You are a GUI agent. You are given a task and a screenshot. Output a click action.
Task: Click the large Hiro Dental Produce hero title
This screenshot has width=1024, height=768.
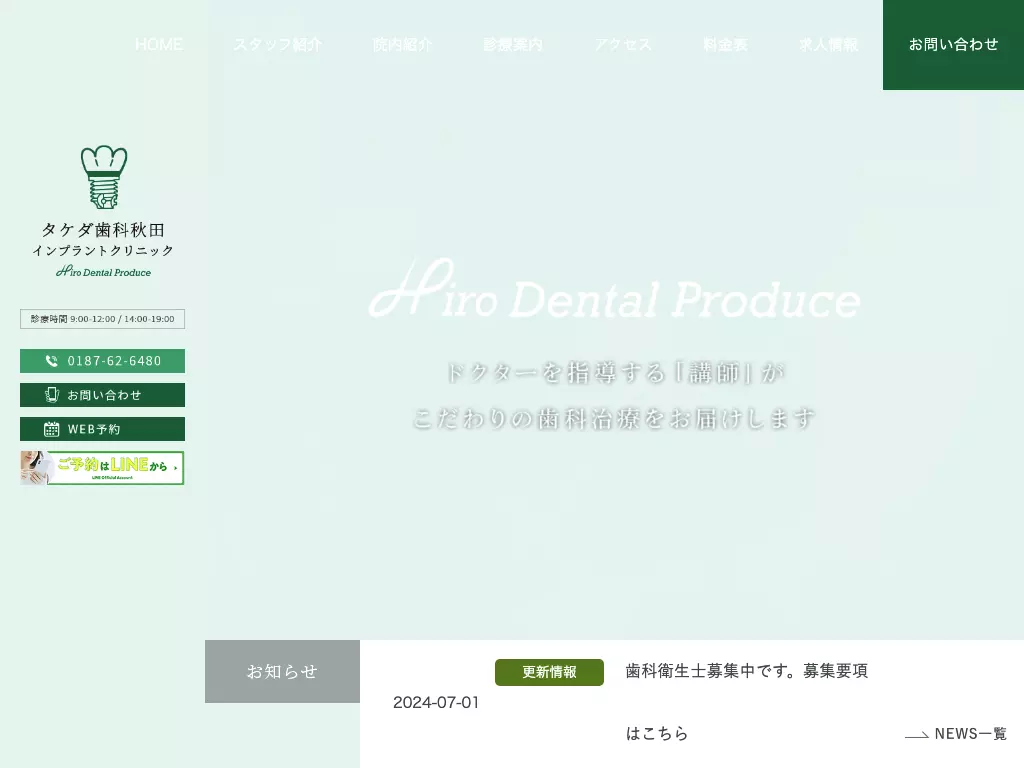point(615,289)
